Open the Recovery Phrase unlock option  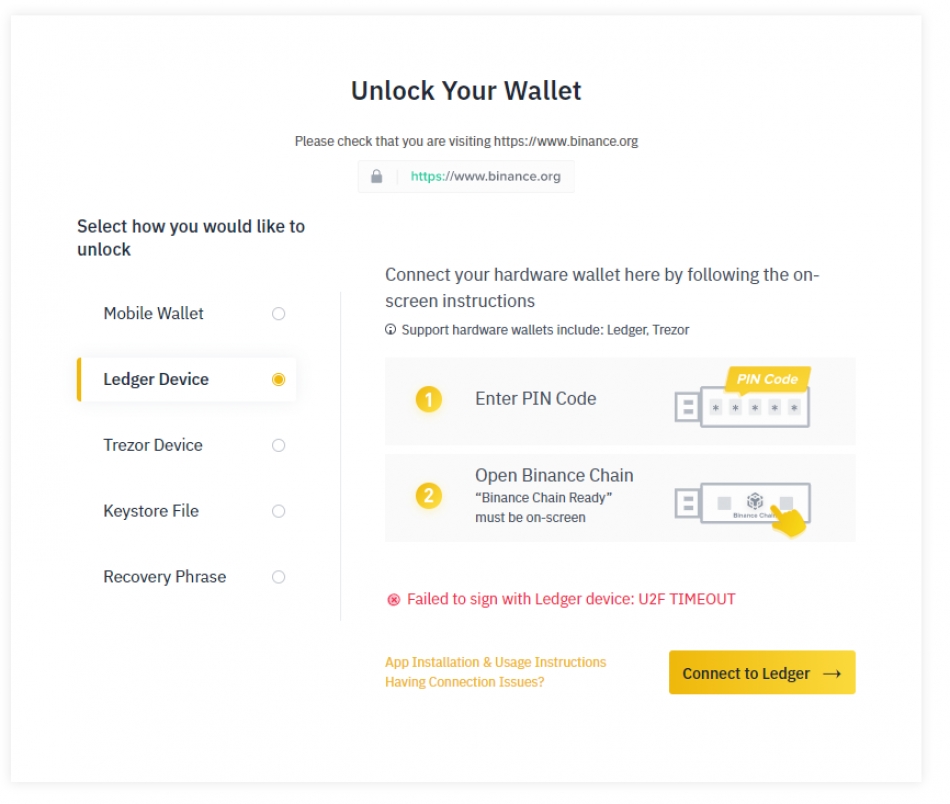(x=187, y=577)
